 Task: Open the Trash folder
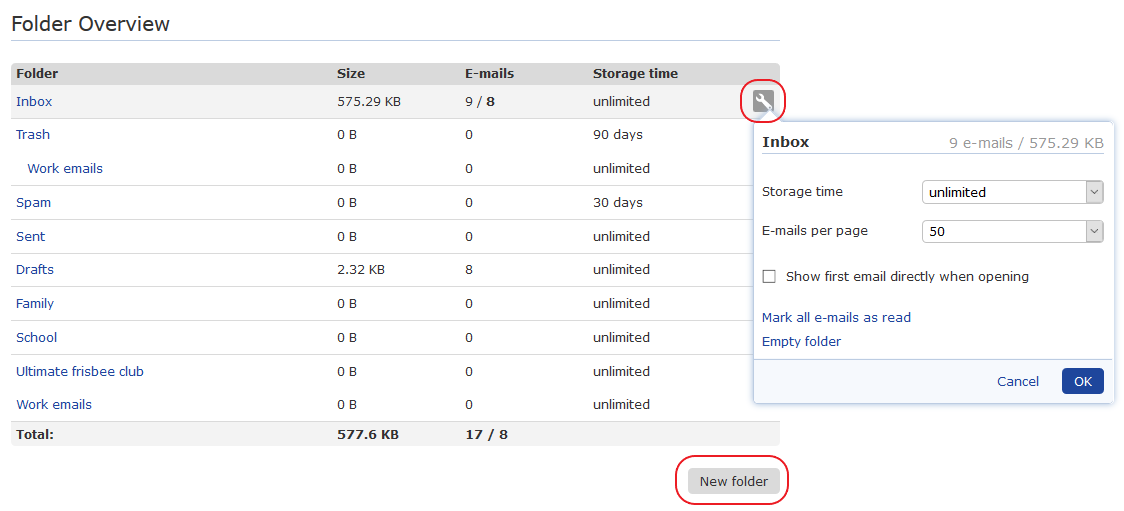(33, 135)
